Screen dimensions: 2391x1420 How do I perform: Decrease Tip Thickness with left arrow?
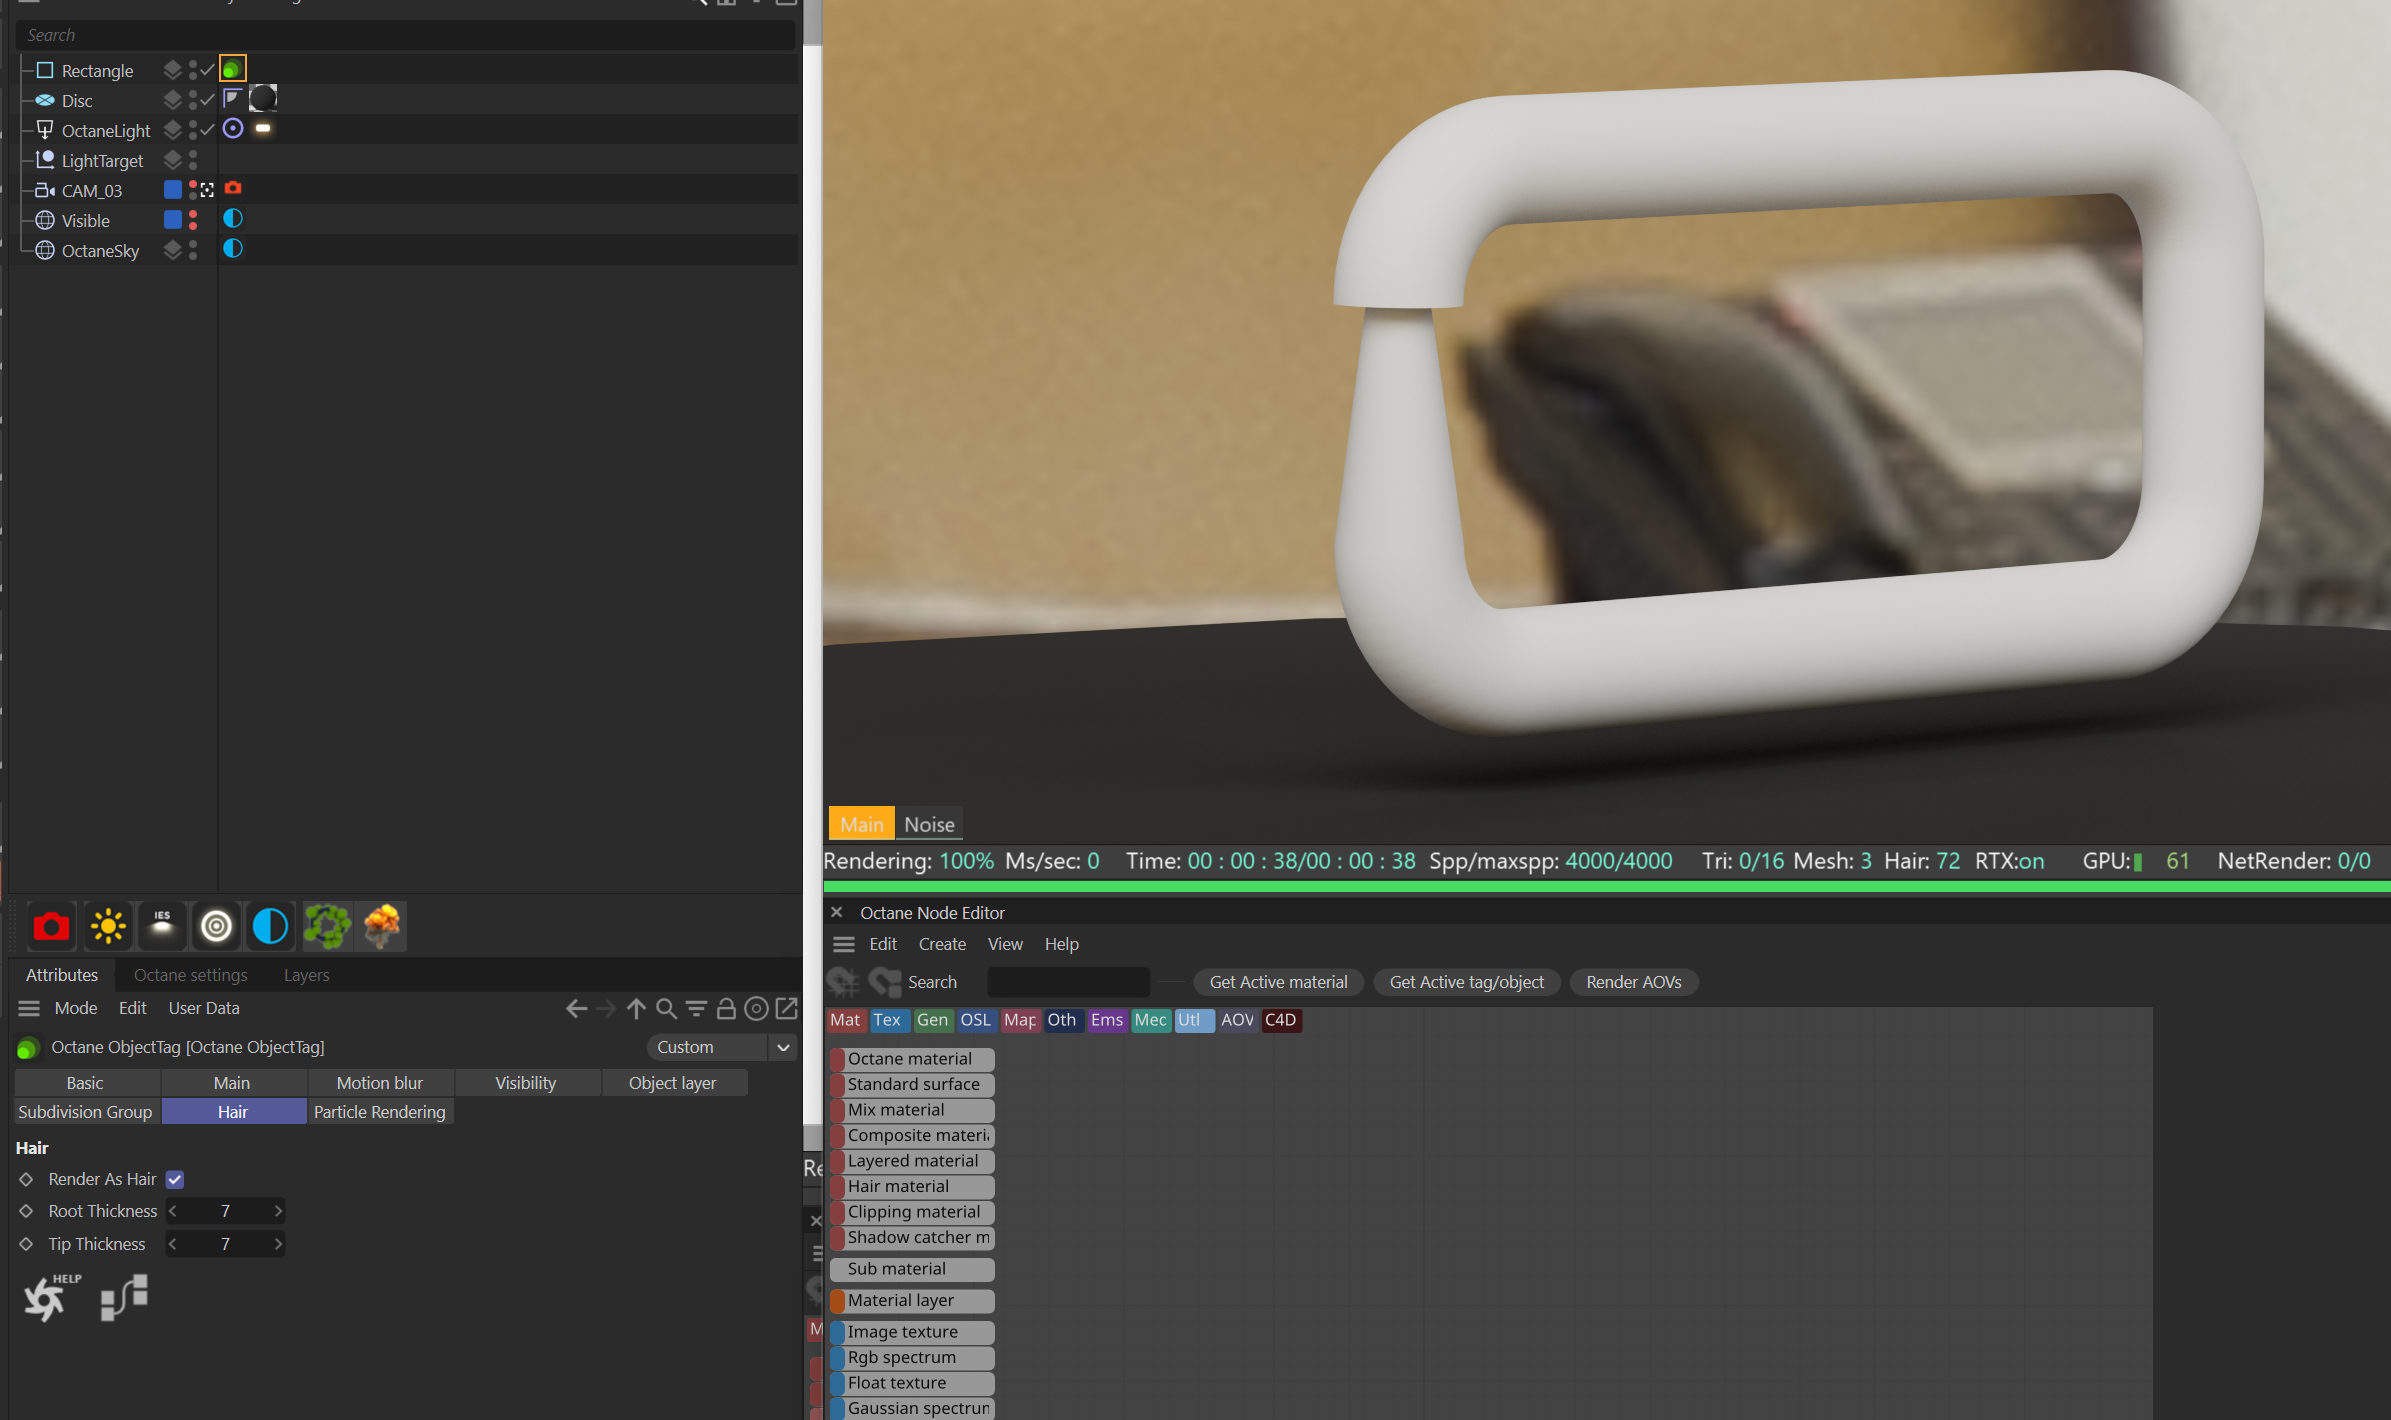173,1244
